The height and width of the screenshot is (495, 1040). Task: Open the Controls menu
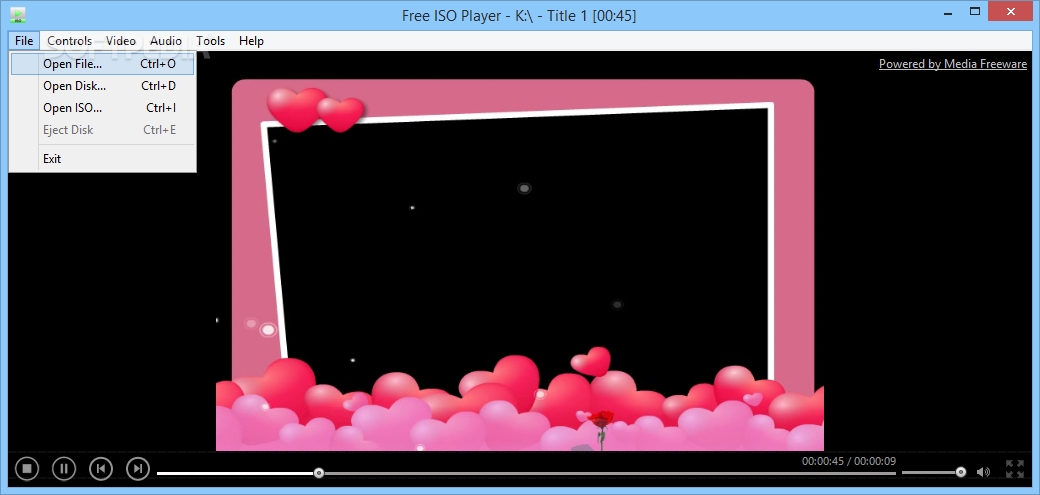[70, 40]
